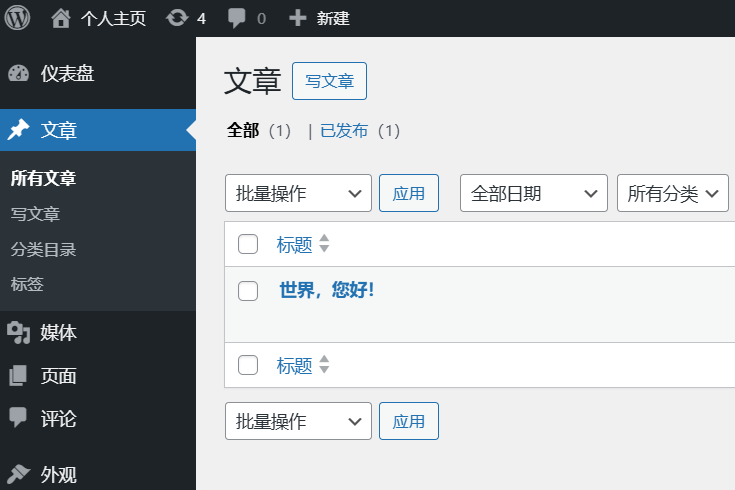Select the 页面 pages icon in the sidebar

[x=18, y=376]
